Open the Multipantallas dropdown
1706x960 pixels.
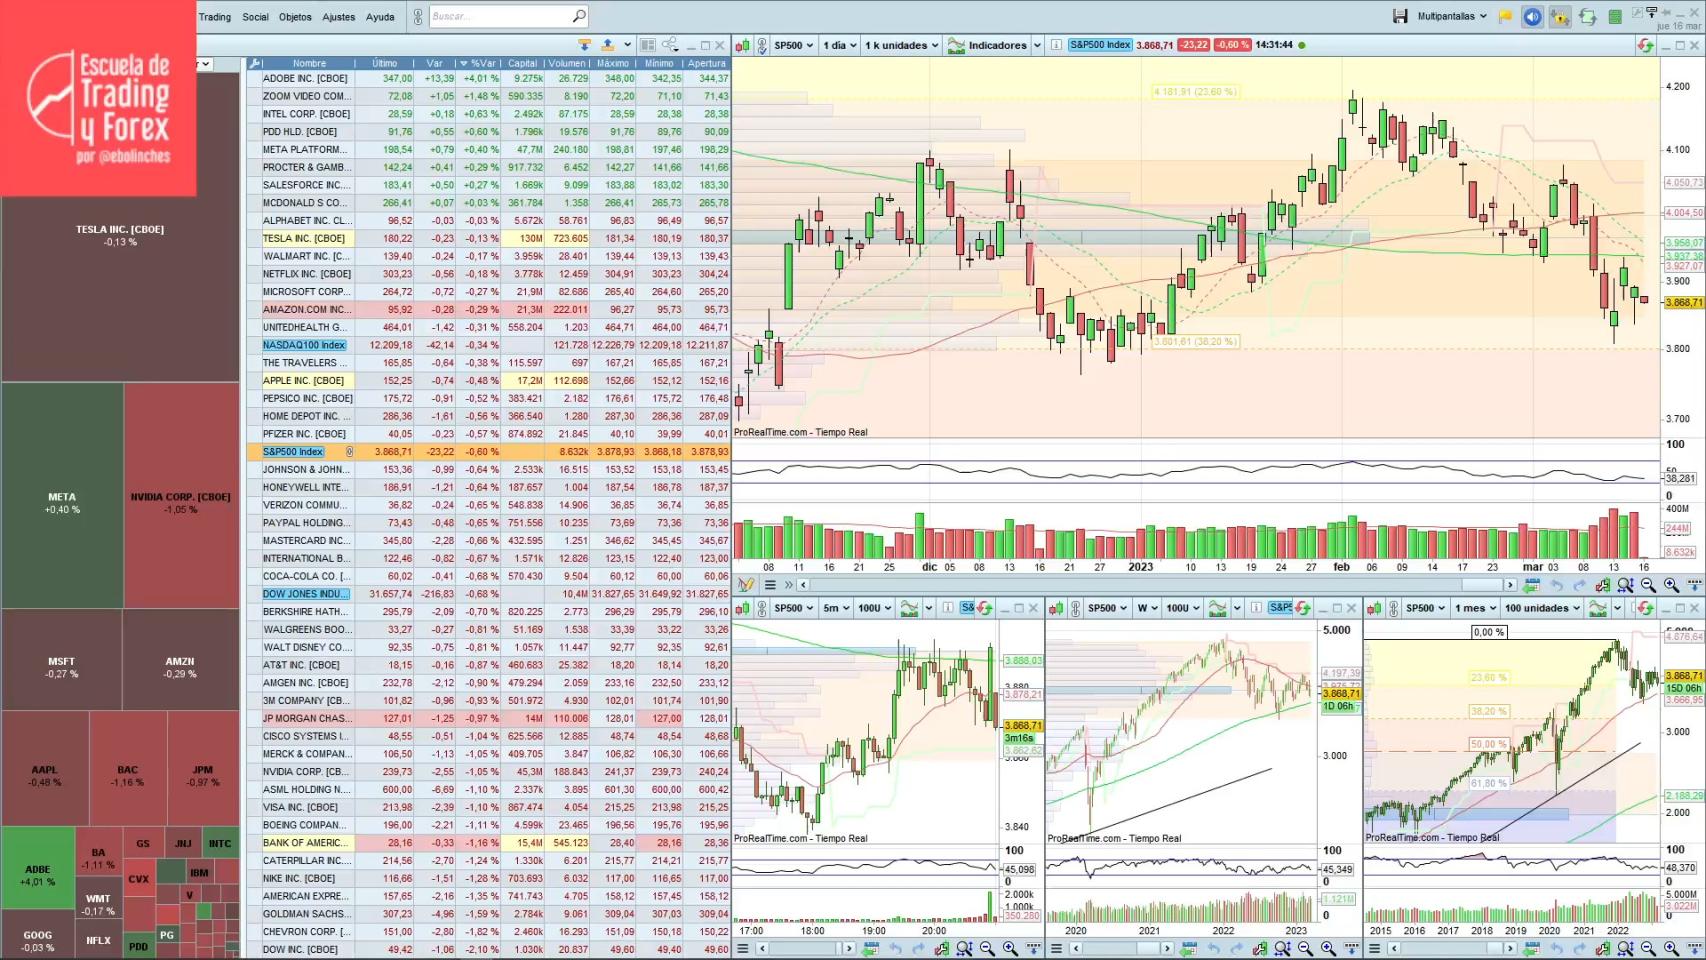tap(1452, 16)
